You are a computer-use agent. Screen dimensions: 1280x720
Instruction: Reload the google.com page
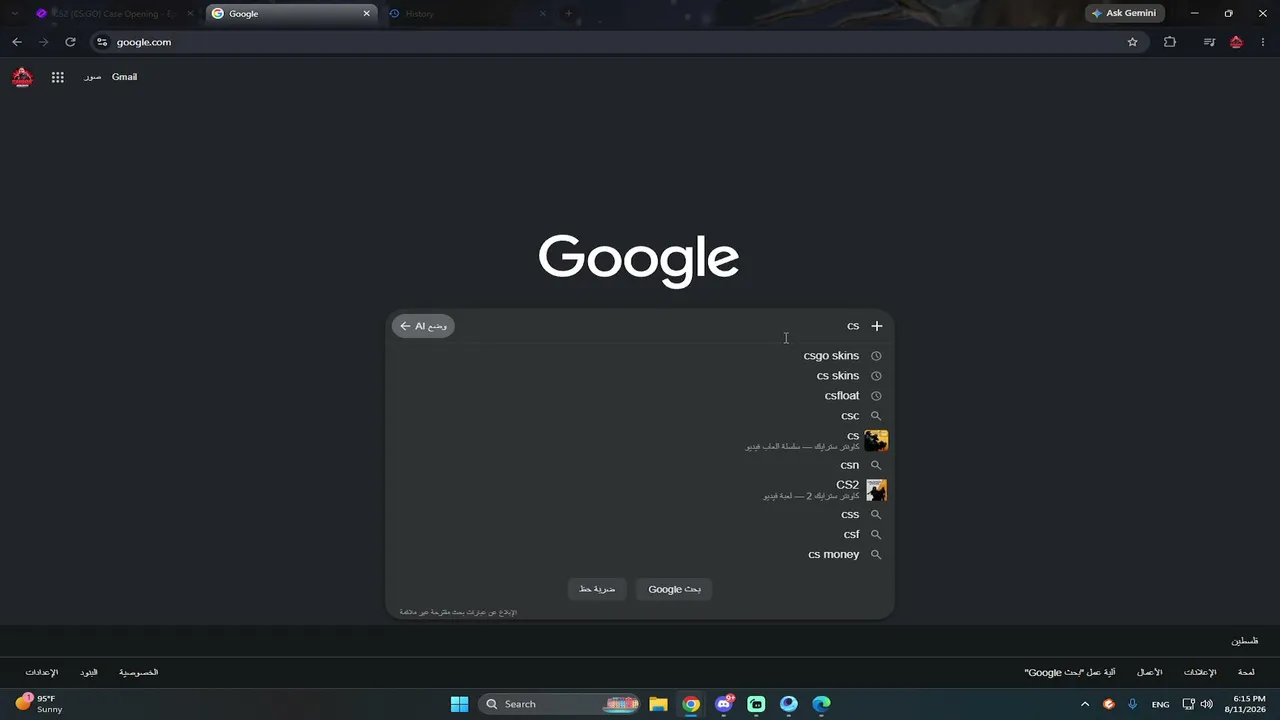click(x=70, y=42)
